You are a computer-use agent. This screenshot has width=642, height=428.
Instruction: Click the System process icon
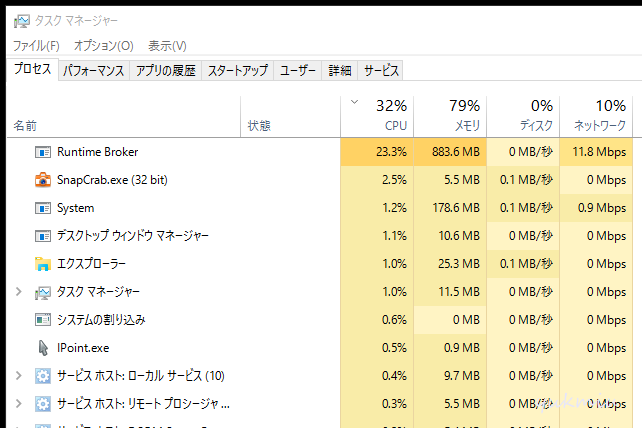click(x=43, y=208)
